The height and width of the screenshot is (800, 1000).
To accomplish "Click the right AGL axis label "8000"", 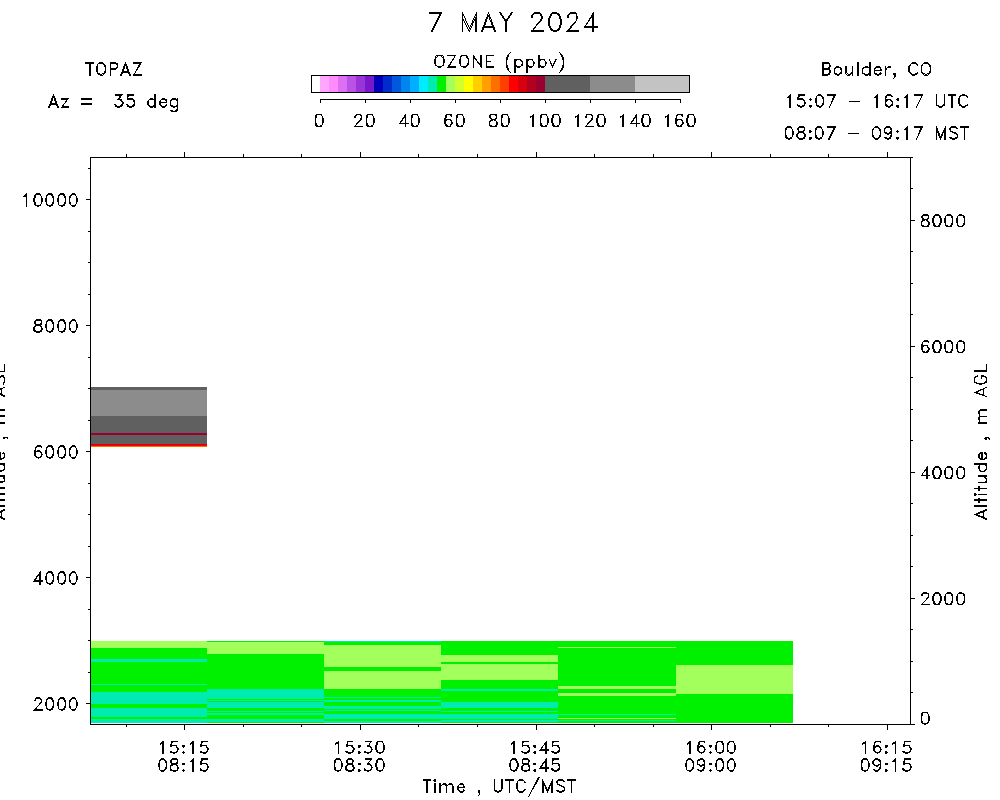I will click(x=943, y=221).
